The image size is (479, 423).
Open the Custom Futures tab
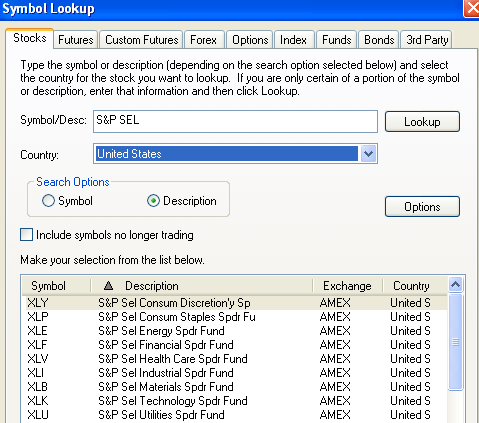(x=141, y=40)
